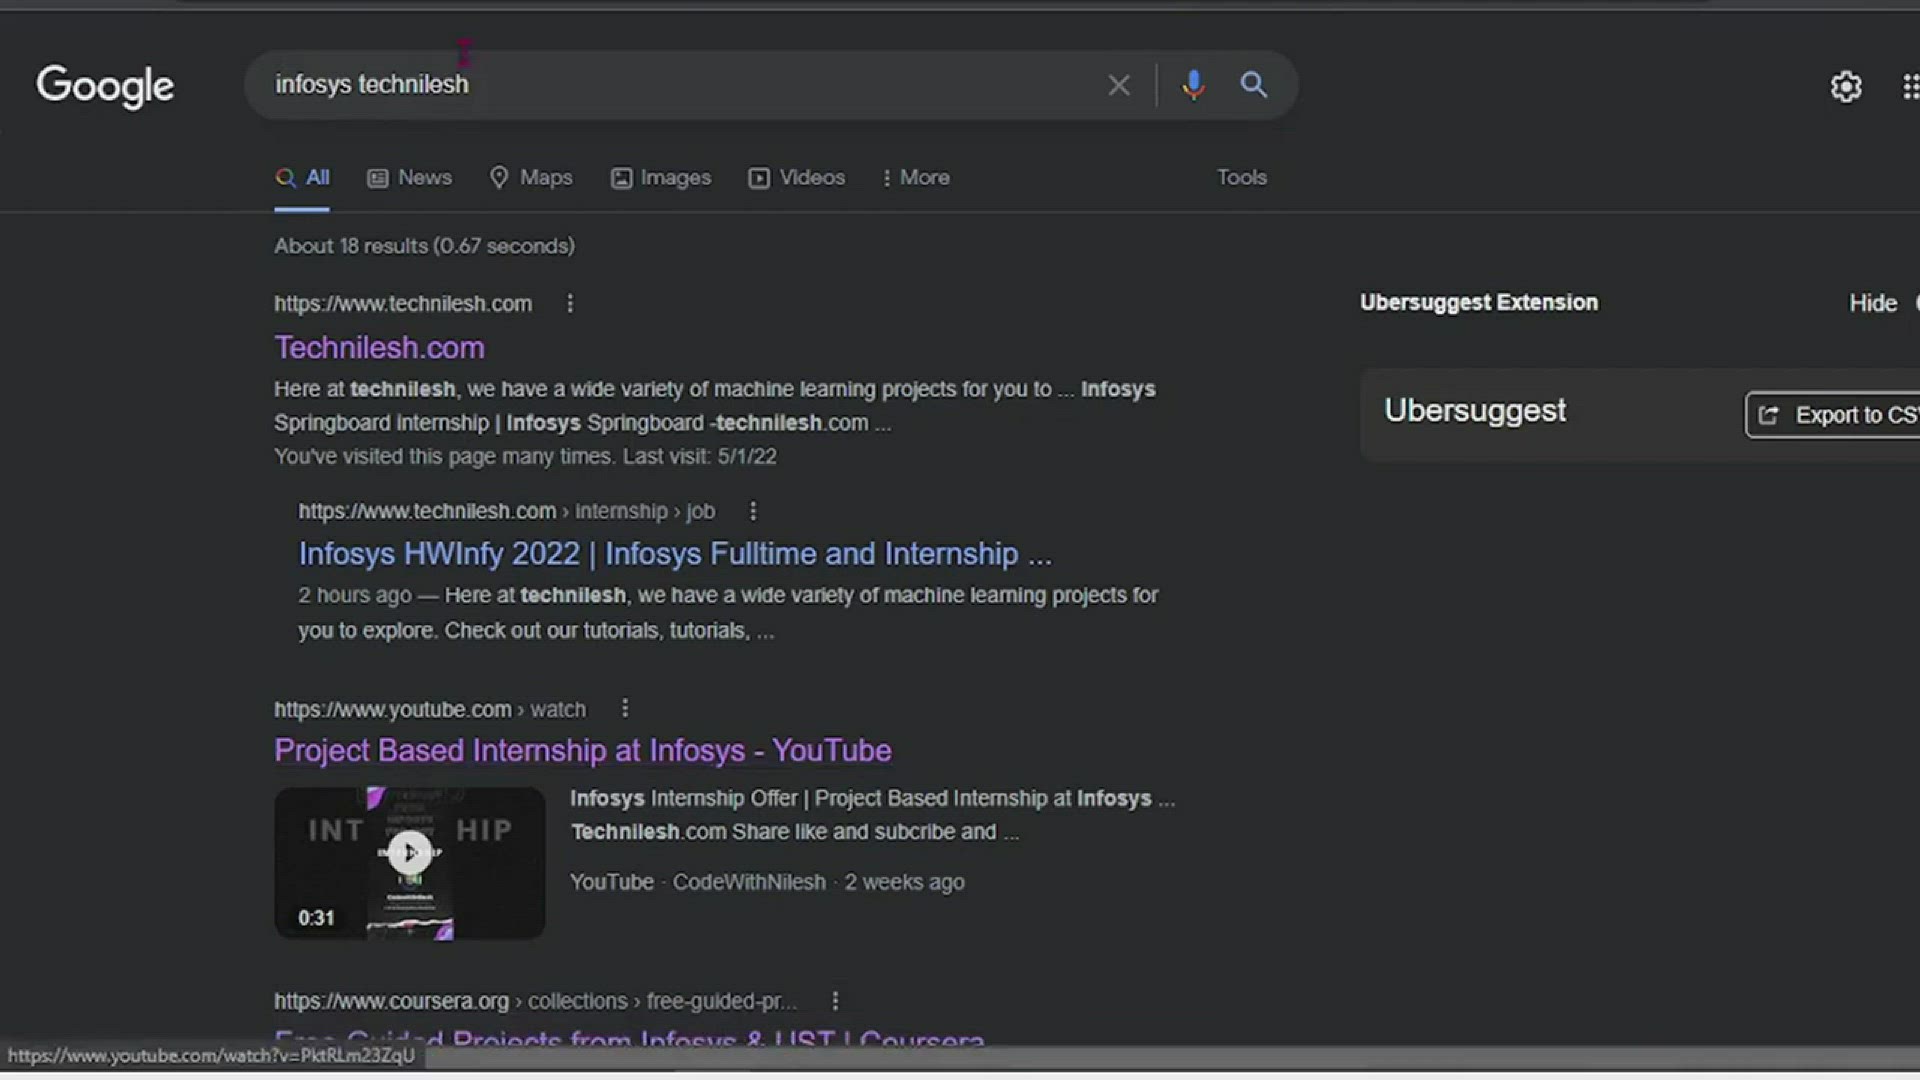Click the magnifier search submit icon

point(1254,85)
